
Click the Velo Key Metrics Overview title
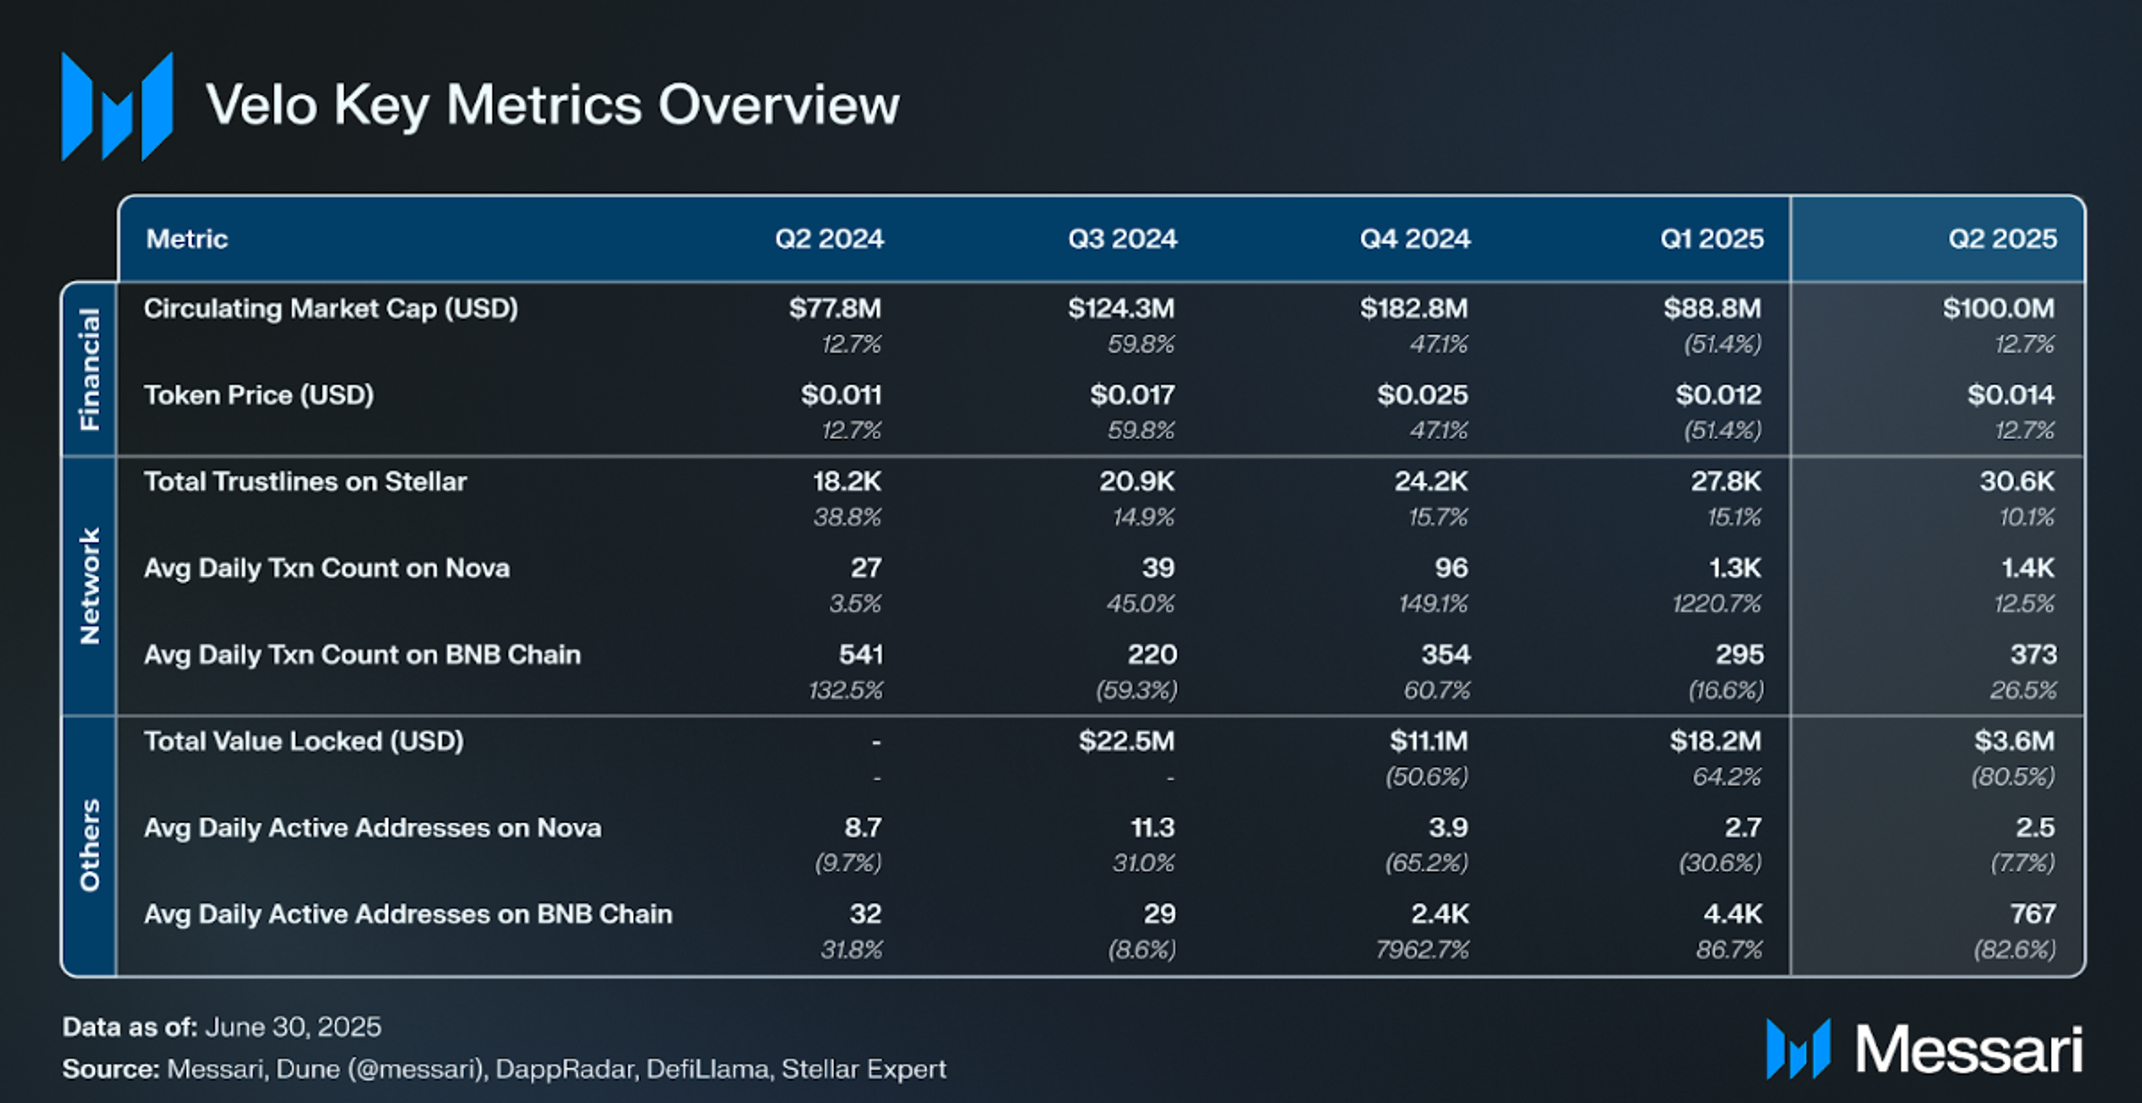click(553, 105)
